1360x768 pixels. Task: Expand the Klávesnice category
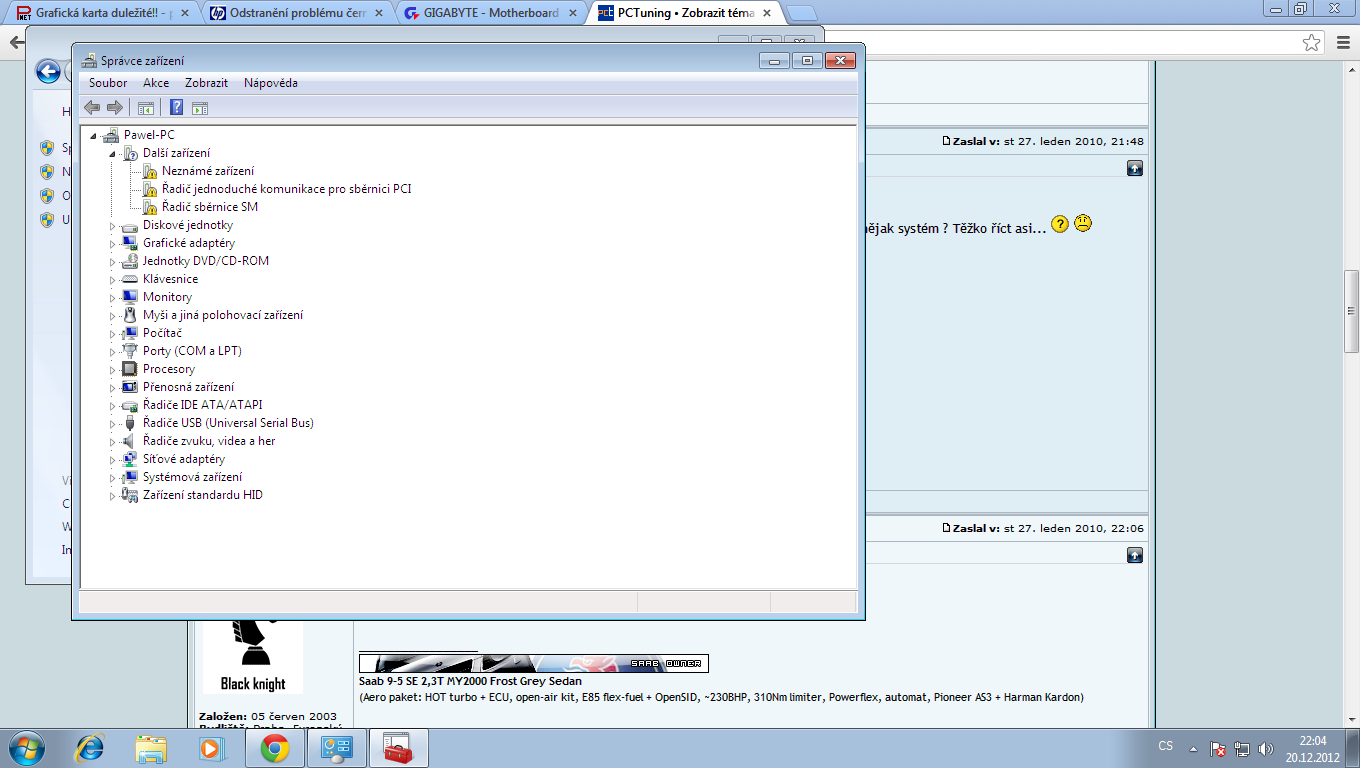pos(112,280)
